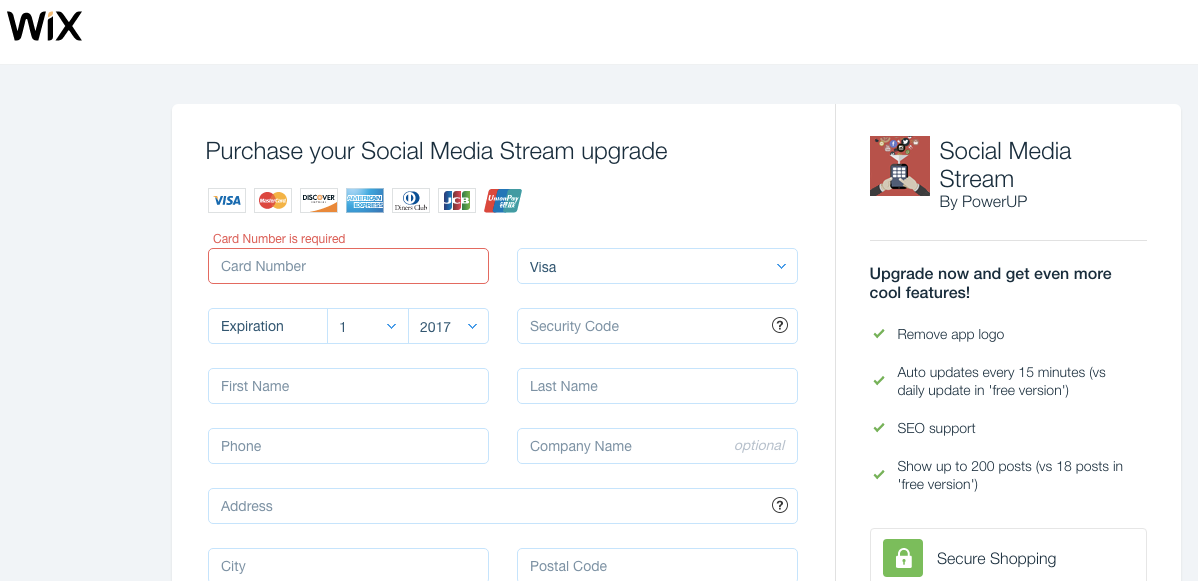Image resolution: width=1198 pixels, height=581 pixels.
Task: Click the American Express icon
Action: tap(364, 201)
